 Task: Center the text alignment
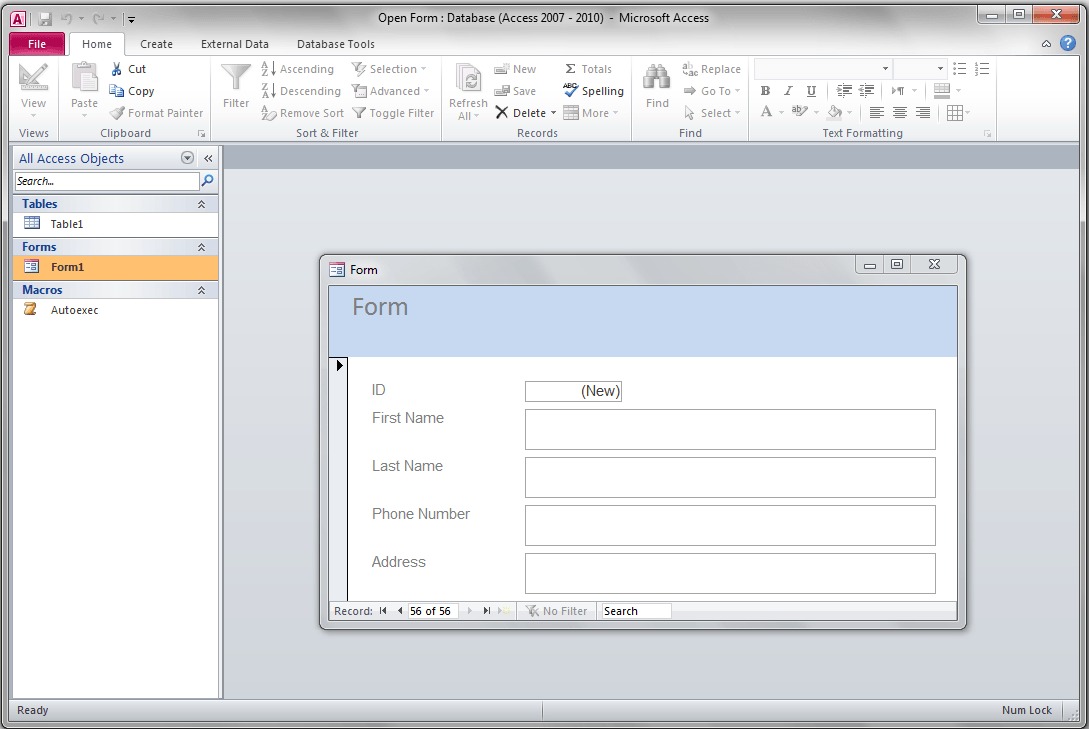[900, 112]
